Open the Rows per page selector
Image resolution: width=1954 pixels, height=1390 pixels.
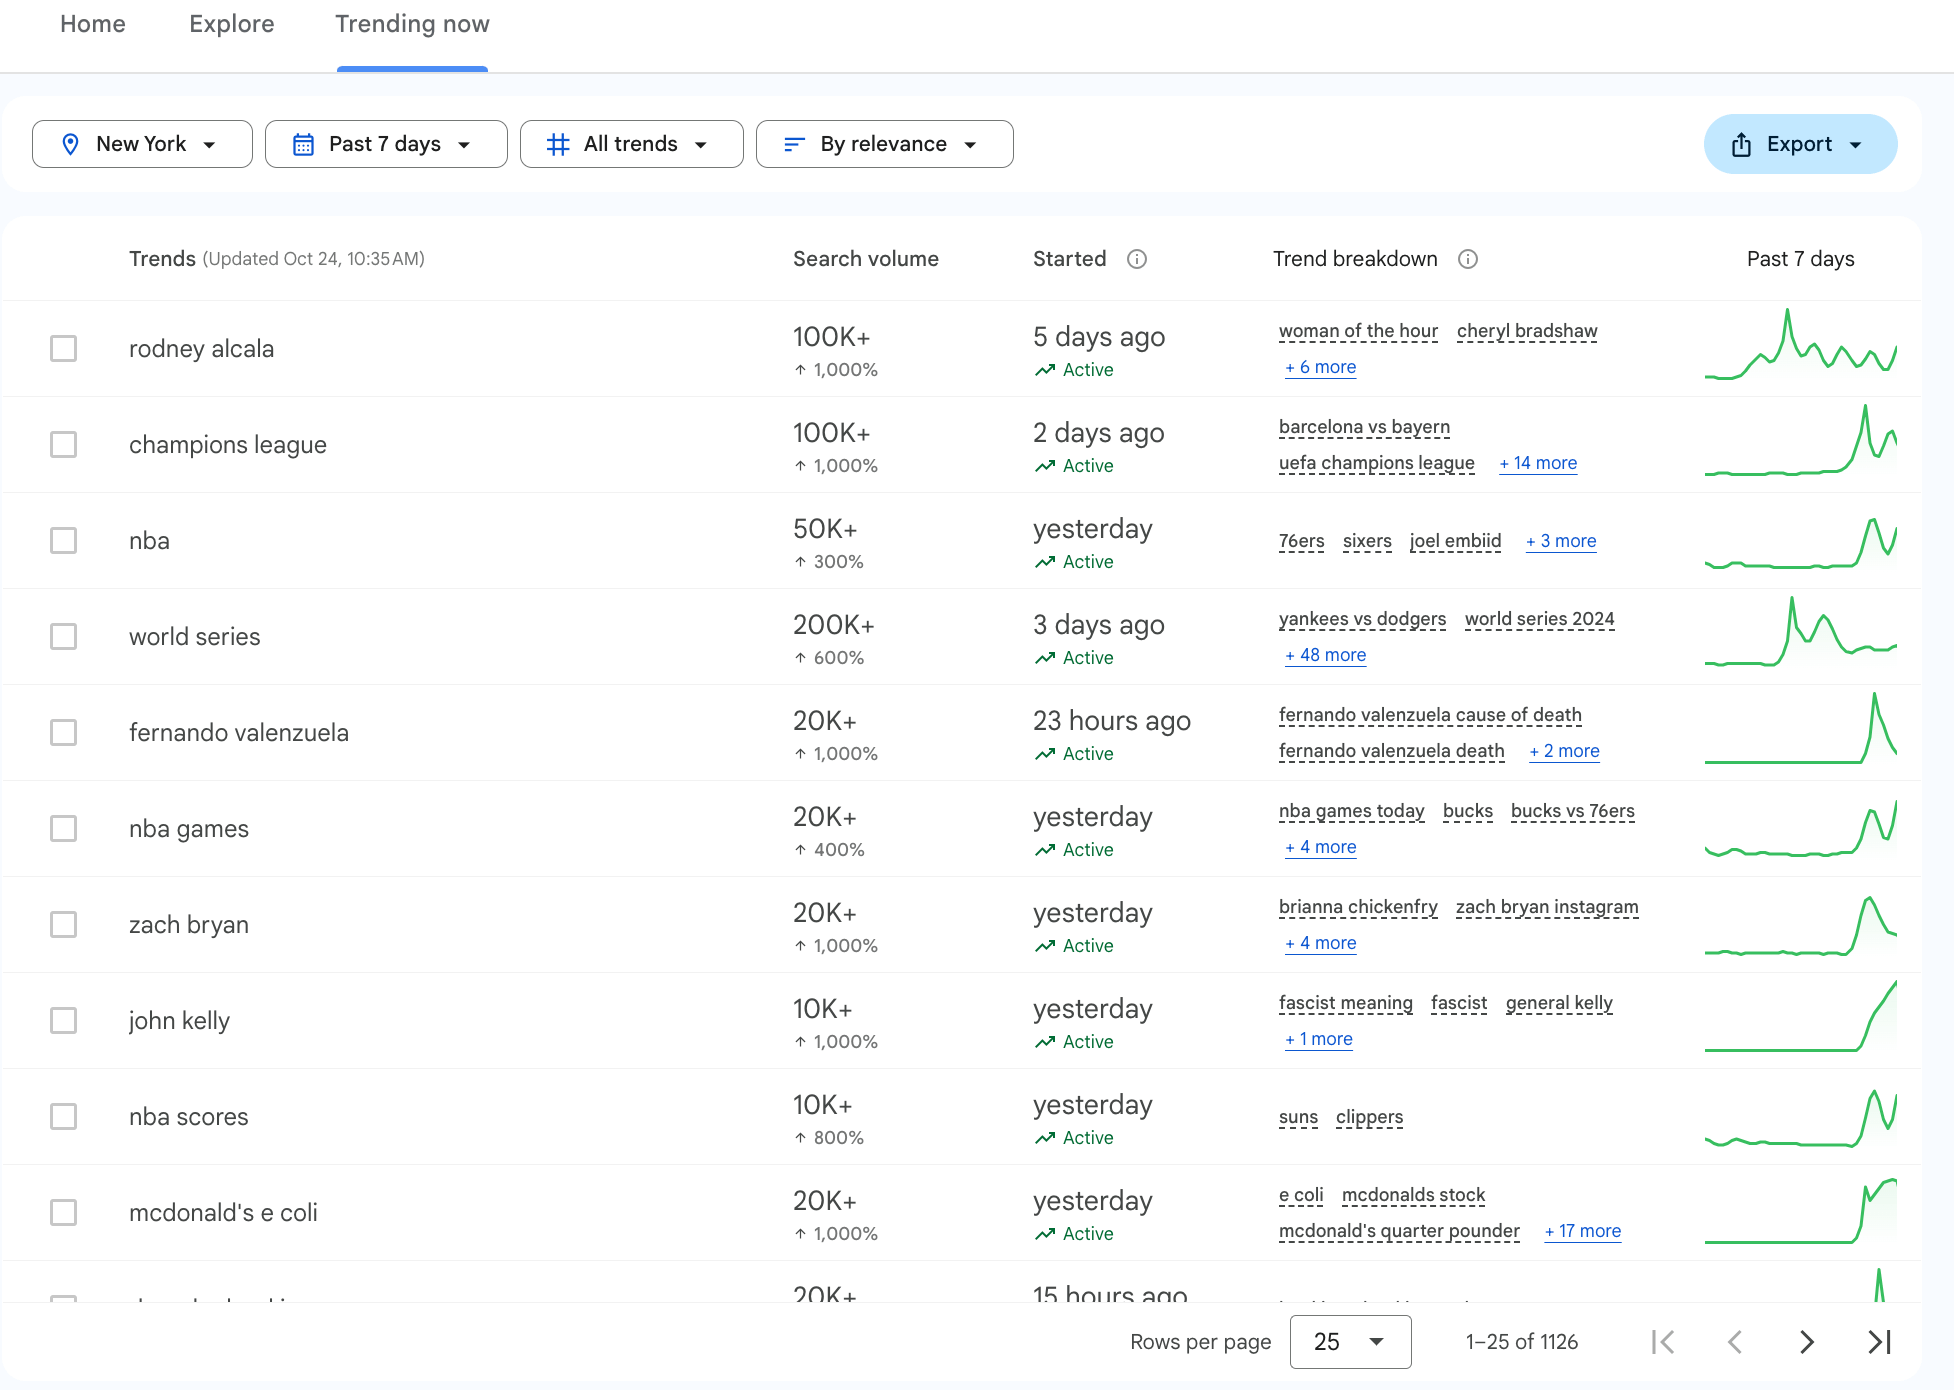coord(1350,1342)
